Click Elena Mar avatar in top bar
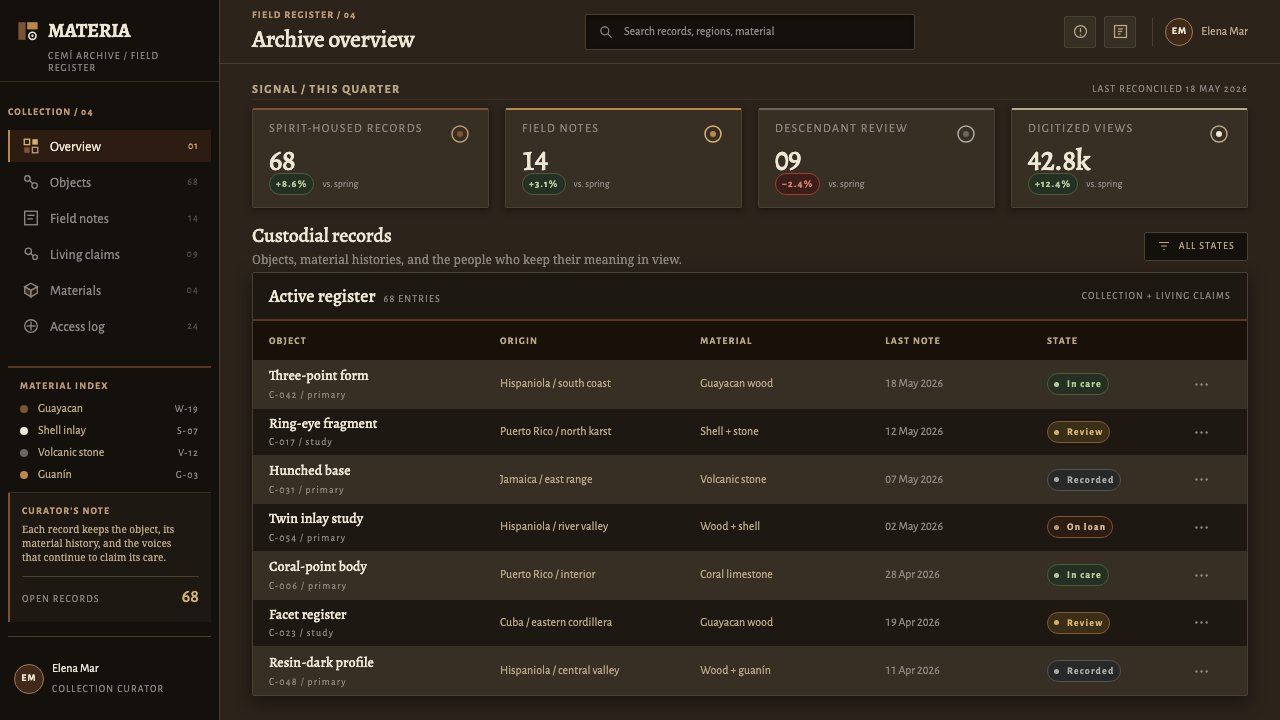The height and width of the screenshot is (720, 1280). click(1179, 31)
